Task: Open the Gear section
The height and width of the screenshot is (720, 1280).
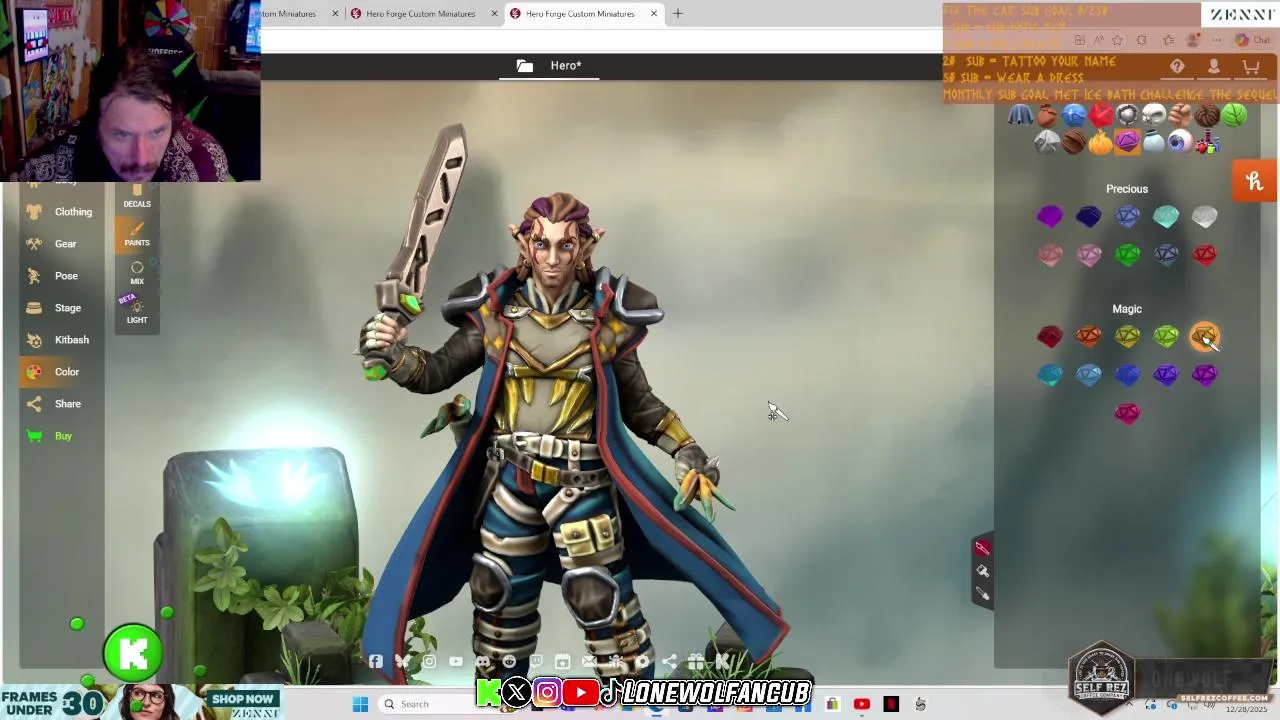Action: pyautogui.click(x=53, y=244)
